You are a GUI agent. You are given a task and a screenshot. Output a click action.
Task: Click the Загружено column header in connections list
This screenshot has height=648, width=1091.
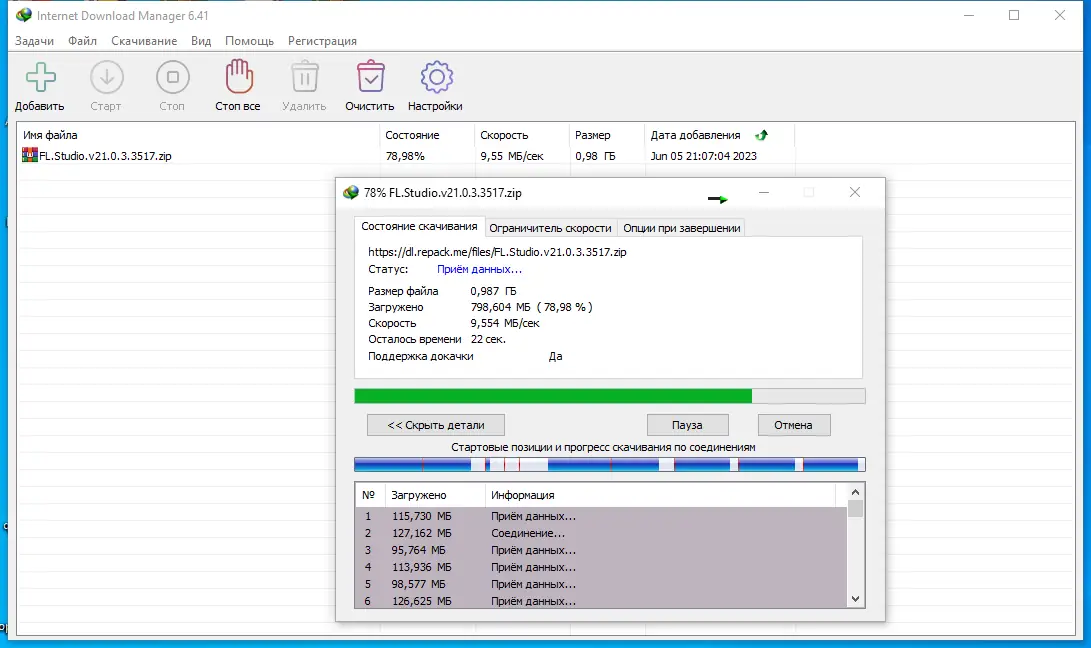[434, 495]
